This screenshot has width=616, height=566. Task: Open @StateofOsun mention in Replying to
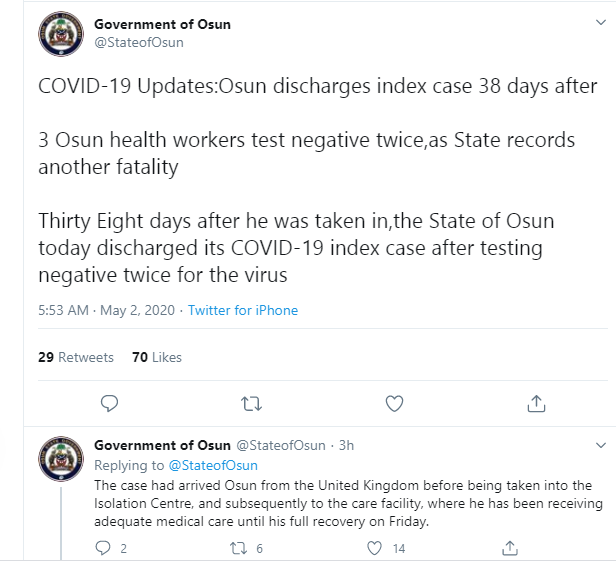213,465
